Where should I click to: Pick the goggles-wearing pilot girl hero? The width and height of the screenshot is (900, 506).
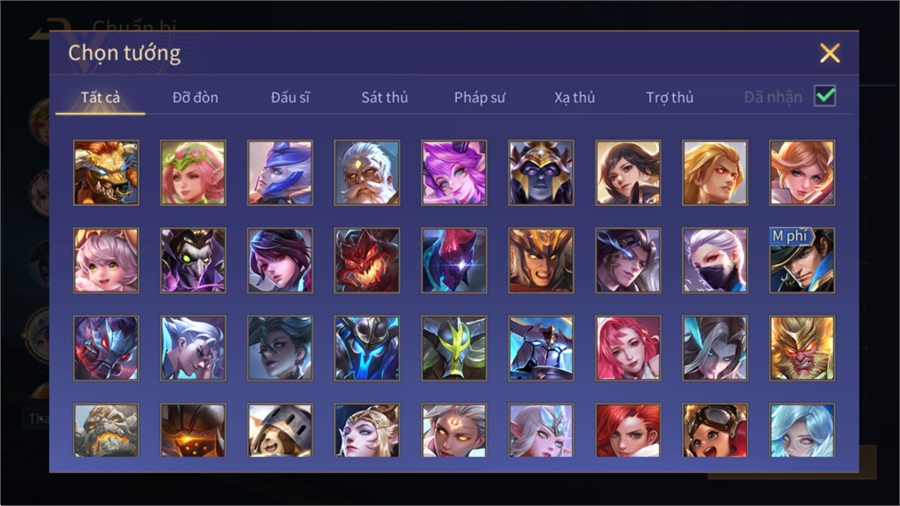tap(715, 430)
